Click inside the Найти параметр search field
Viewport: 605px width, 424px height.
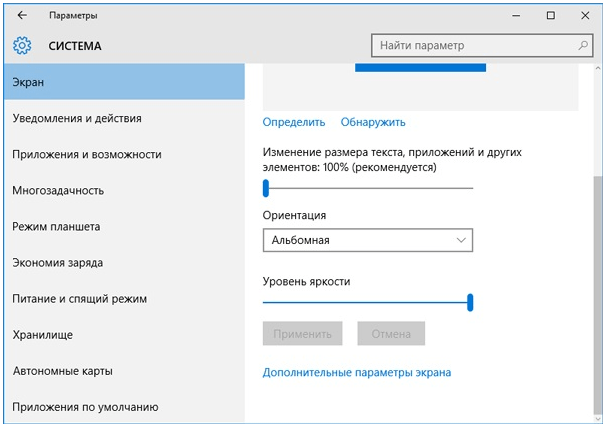(x=482, y=46)
